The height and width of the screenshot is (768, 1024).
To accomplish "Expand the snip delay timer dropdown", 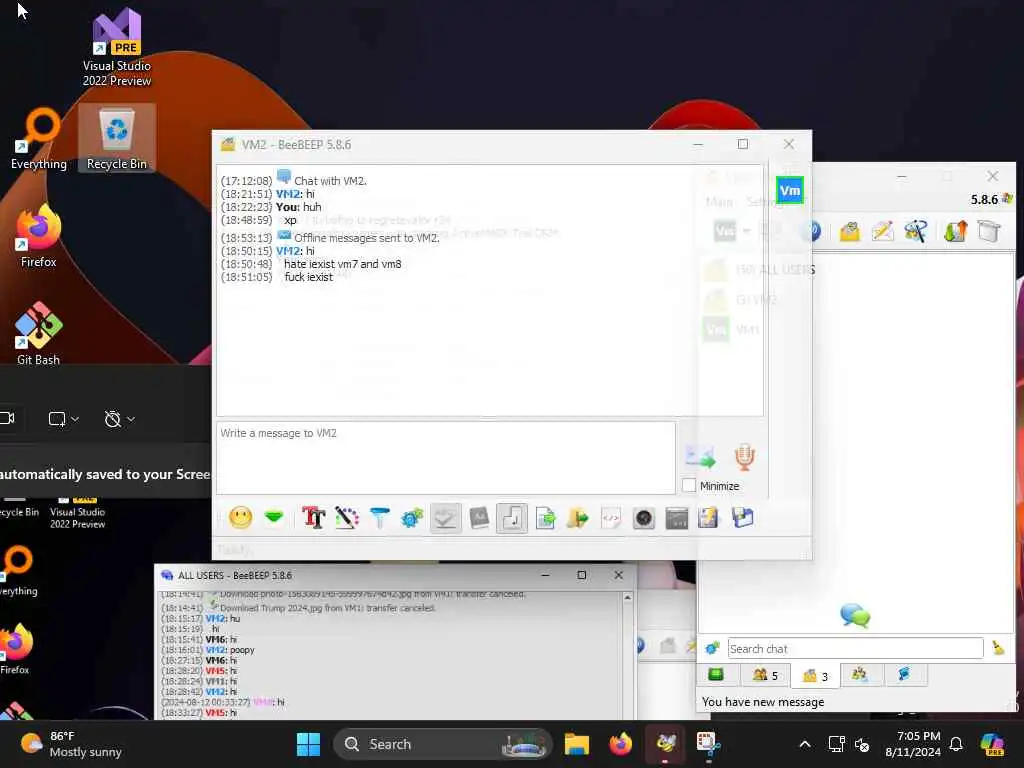I will point(131,419).
